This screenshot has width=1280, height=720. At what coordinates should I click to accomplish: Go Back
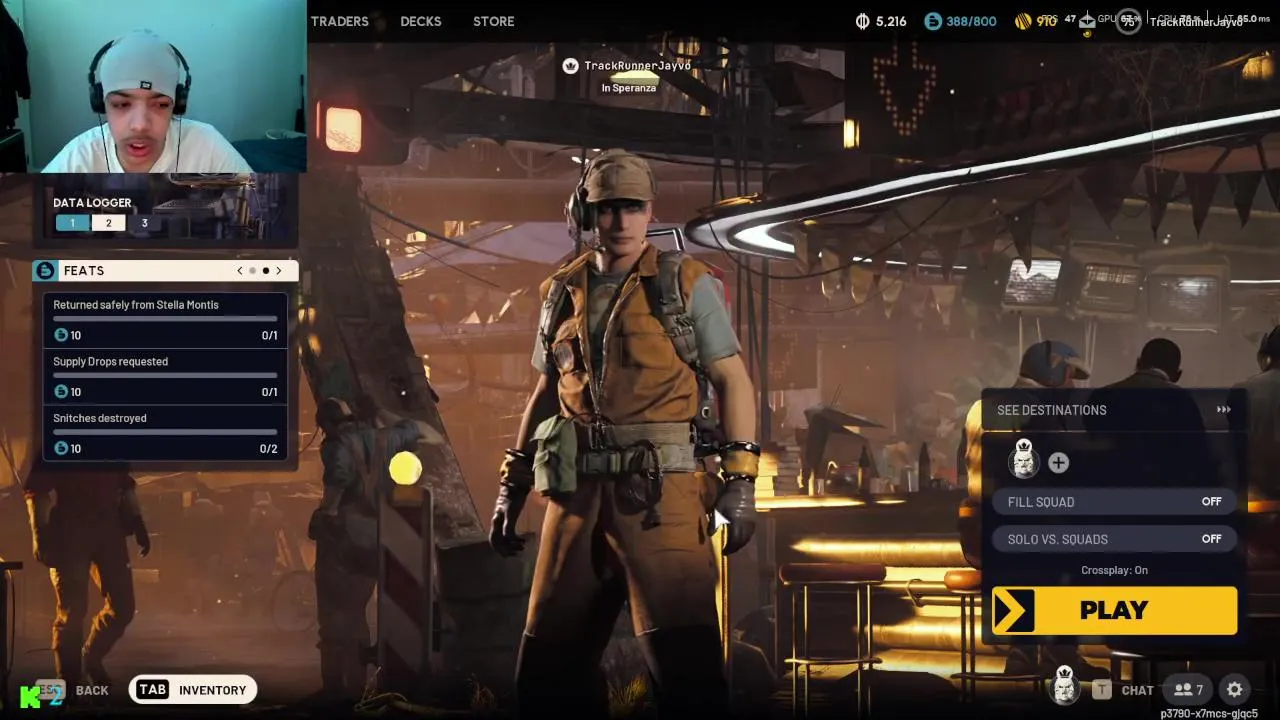tap(92, 690)
